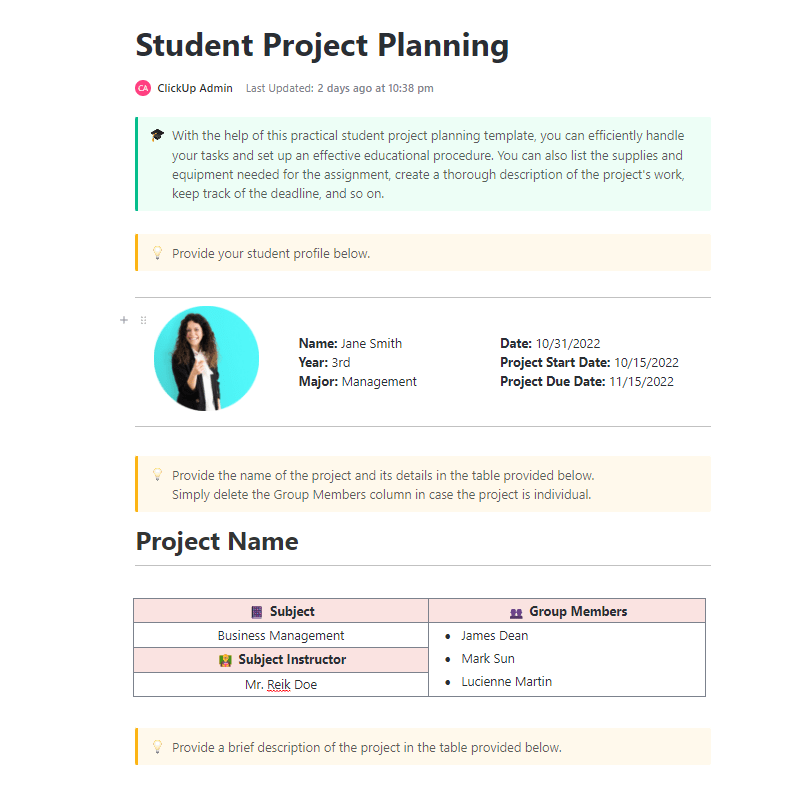Click the graduation cap icon in the green banner
The width and height of the screenshot is (789, 792).
click(x=157, y=135)
